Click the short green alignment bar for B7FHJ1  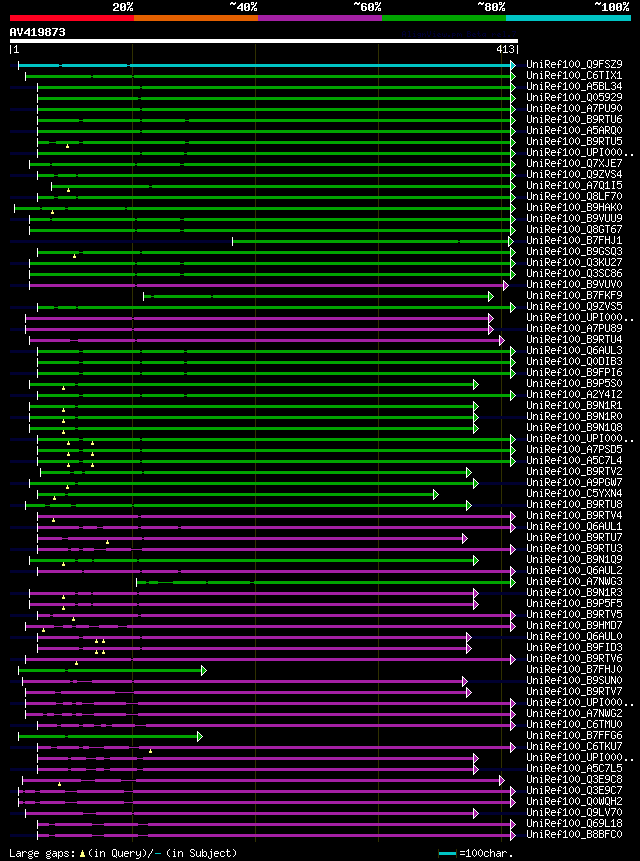[x=372, y=241]
